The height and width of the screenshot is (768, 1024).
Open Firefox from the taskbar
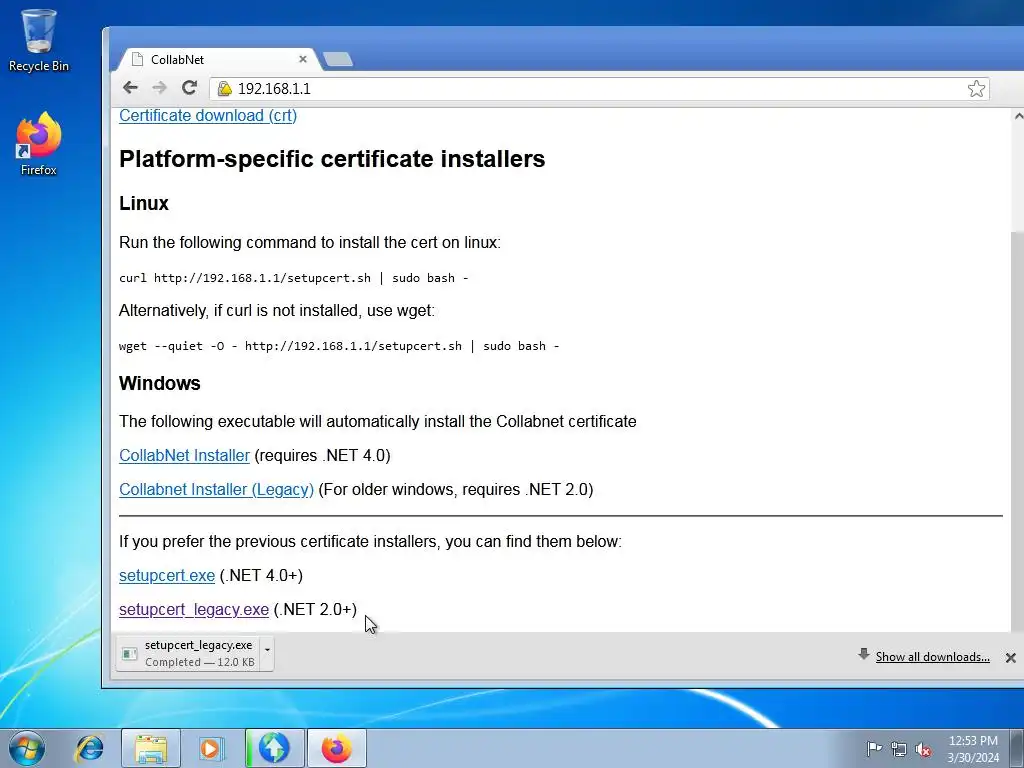tap(336, 748)
